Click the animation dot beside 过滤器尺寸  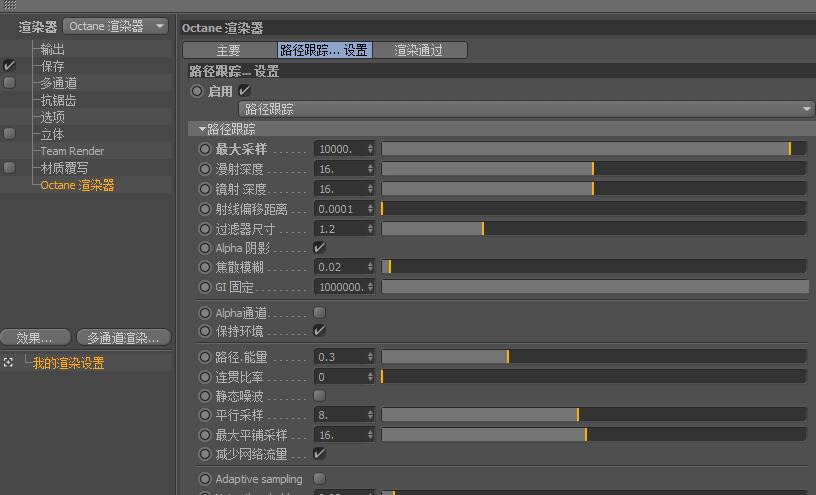pos(205,229)
